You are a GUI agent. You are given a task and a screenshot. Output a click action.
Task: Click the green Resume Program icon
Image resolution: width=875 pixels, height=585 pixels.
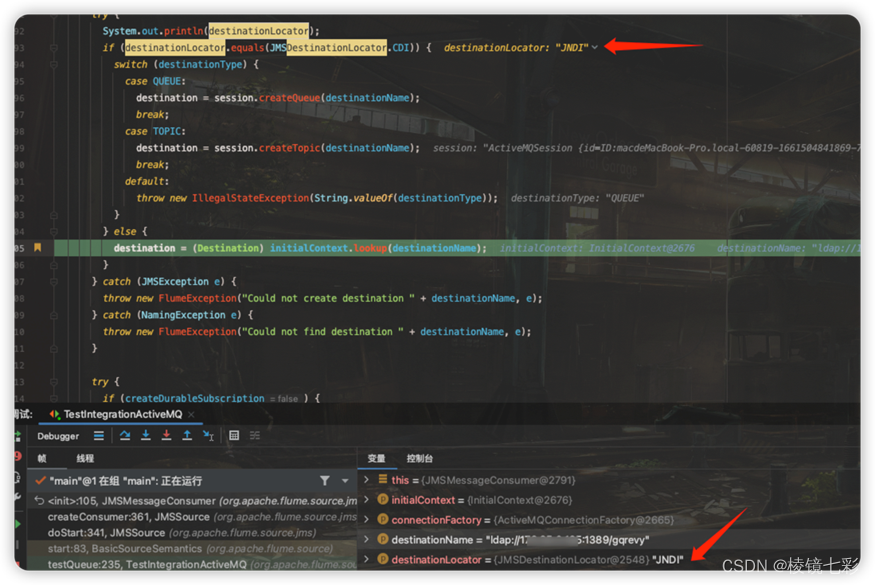[18, 524]
